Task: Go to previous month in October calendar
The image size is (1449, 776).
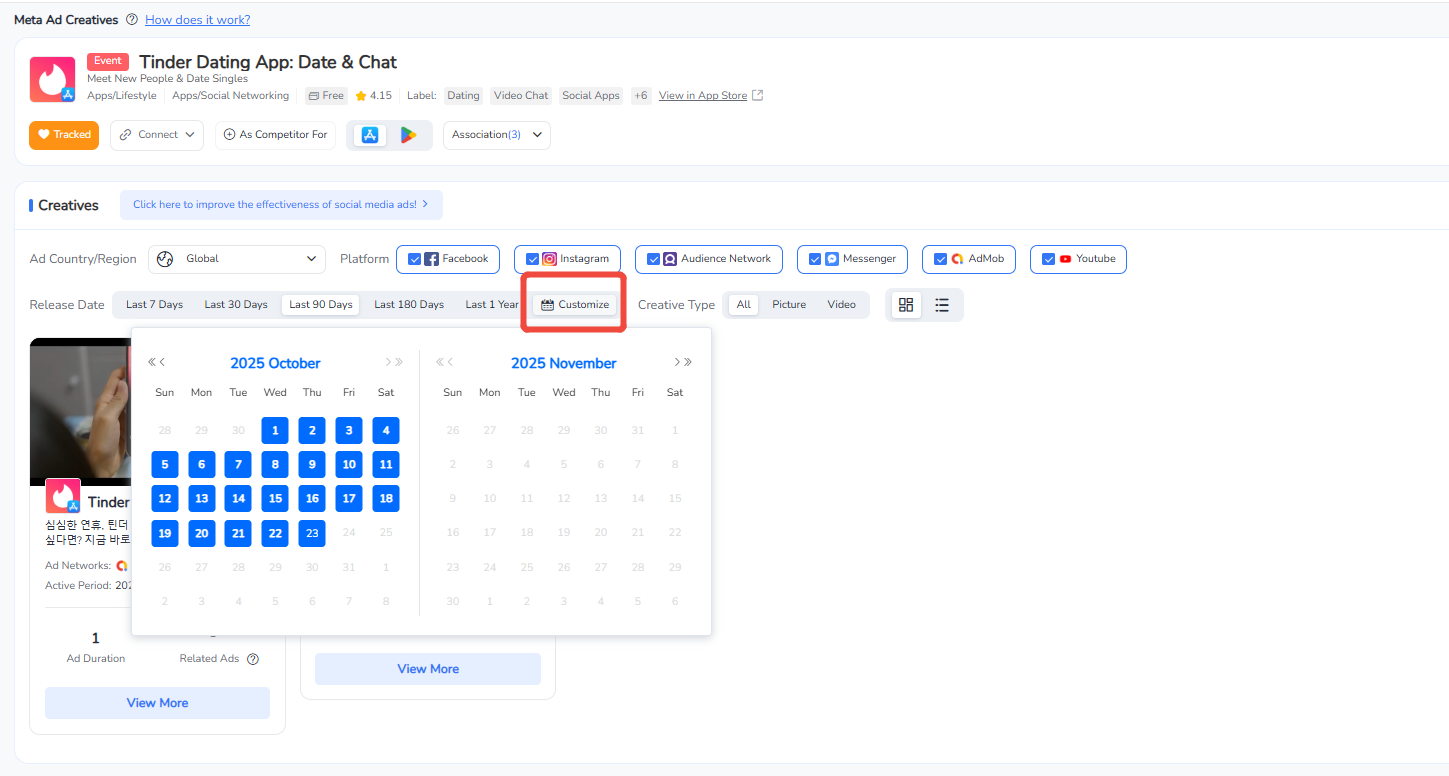Action: 163,363
